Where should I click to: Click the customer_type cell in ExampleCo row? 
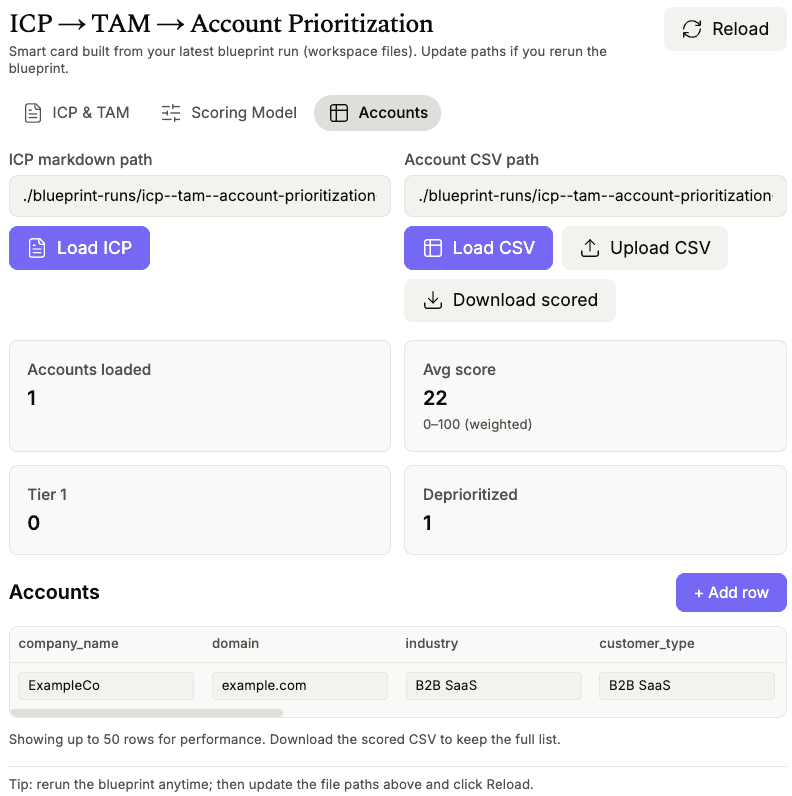(686, 686)
